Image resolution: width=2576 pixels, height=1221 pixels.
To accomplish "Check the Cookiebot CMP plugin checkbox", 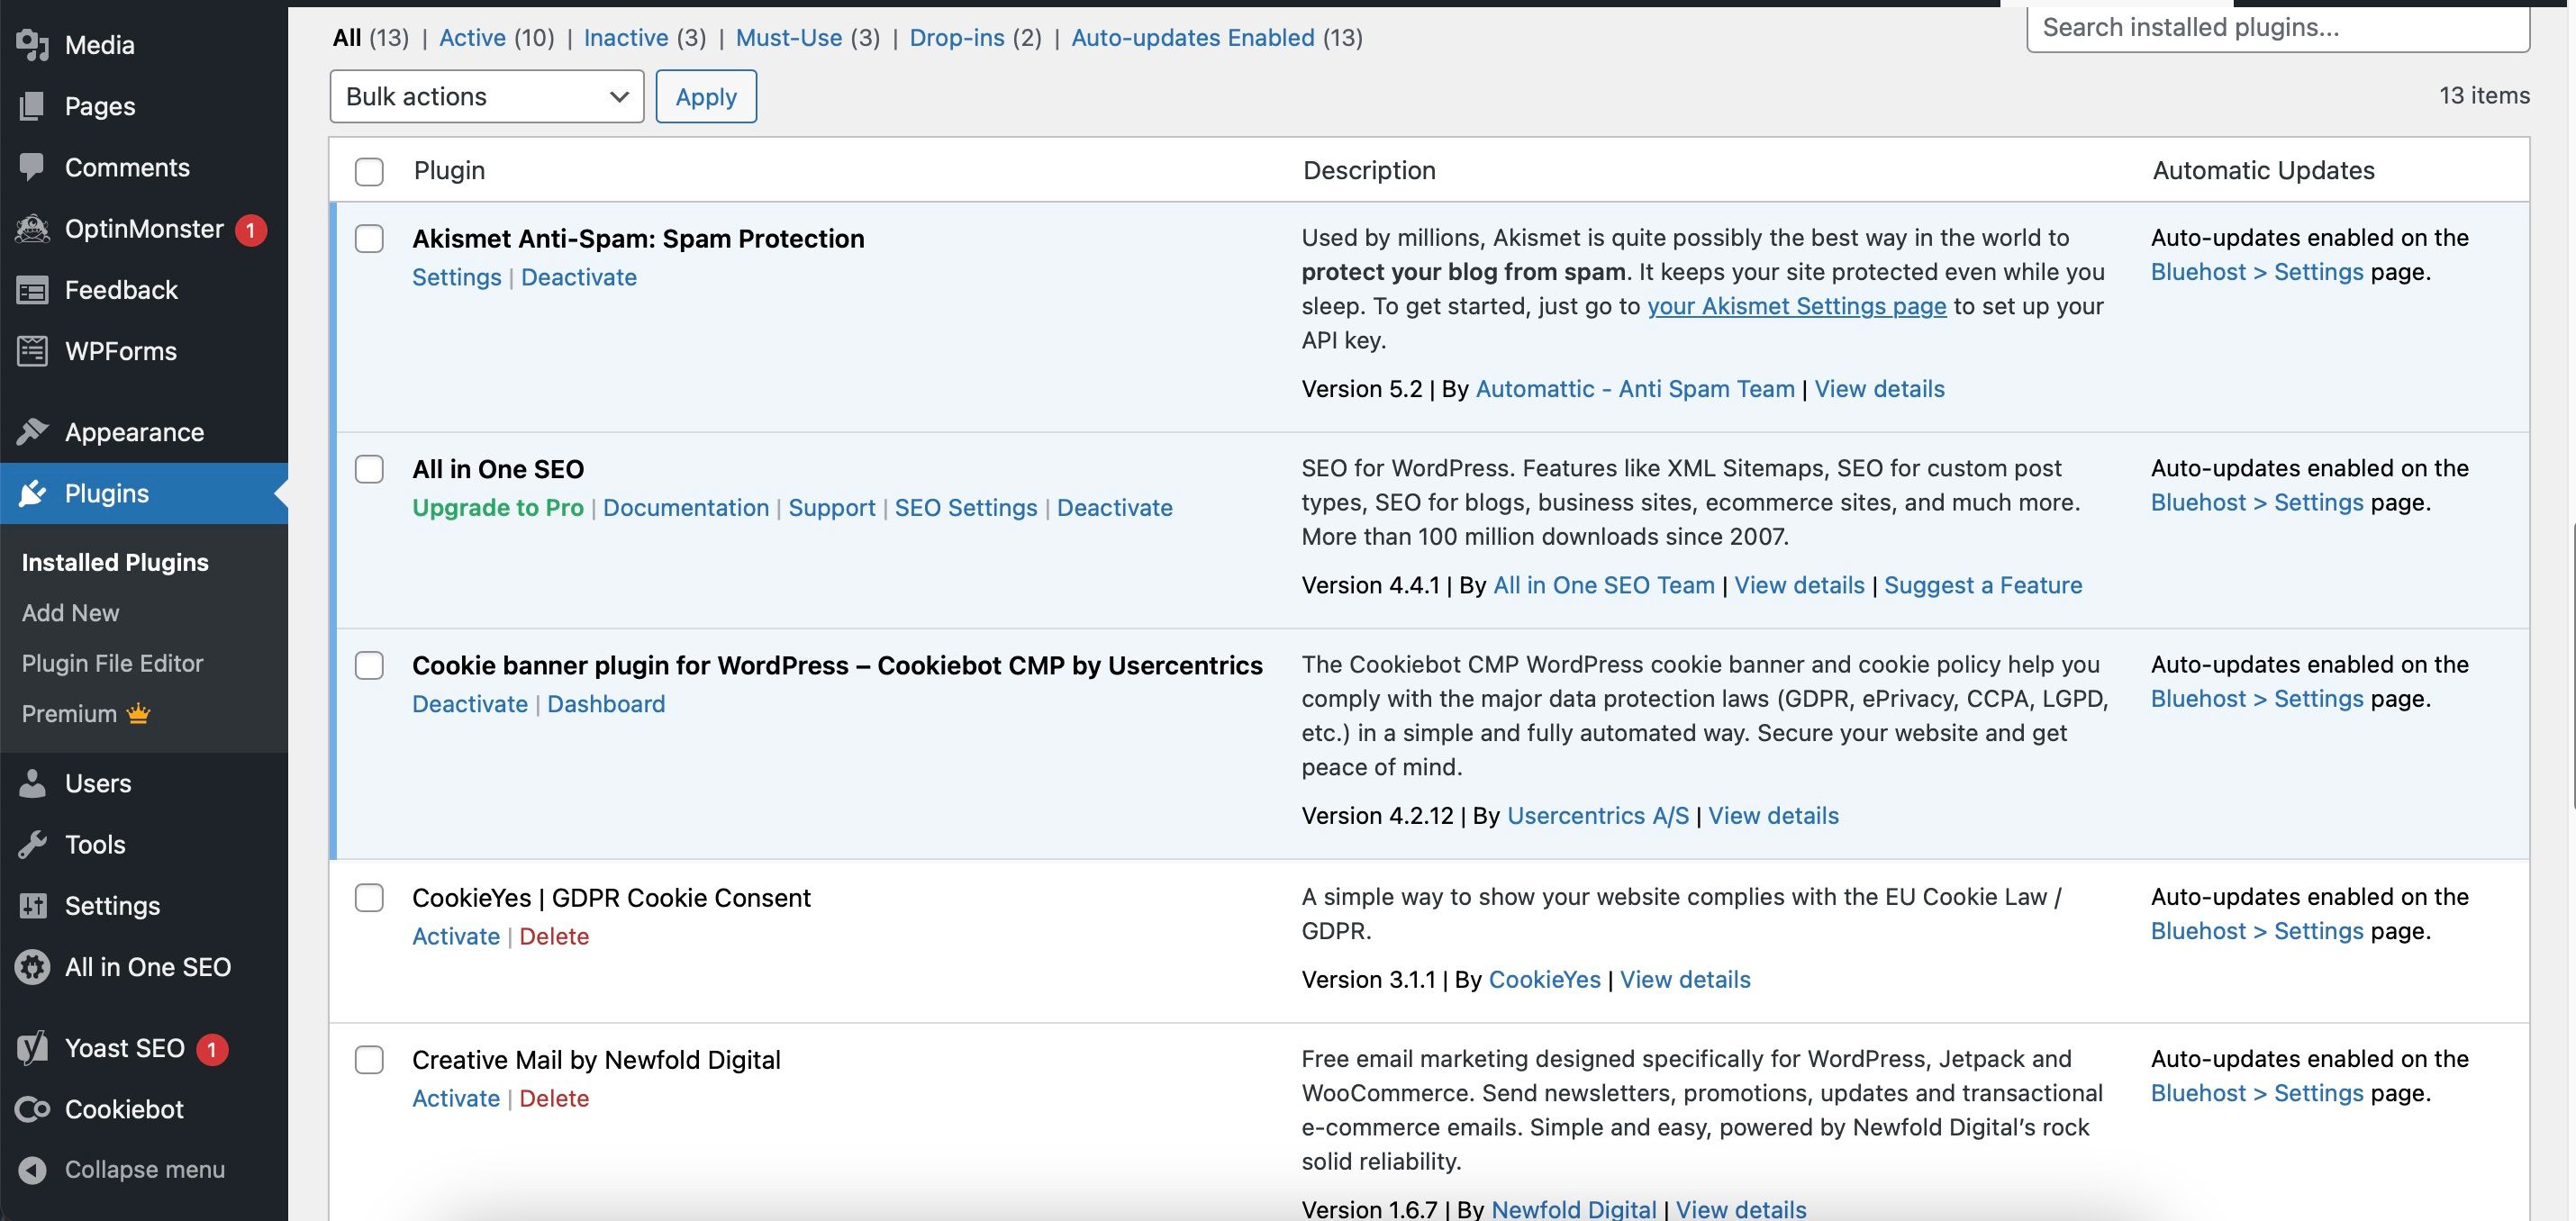I will click(369, 666).
